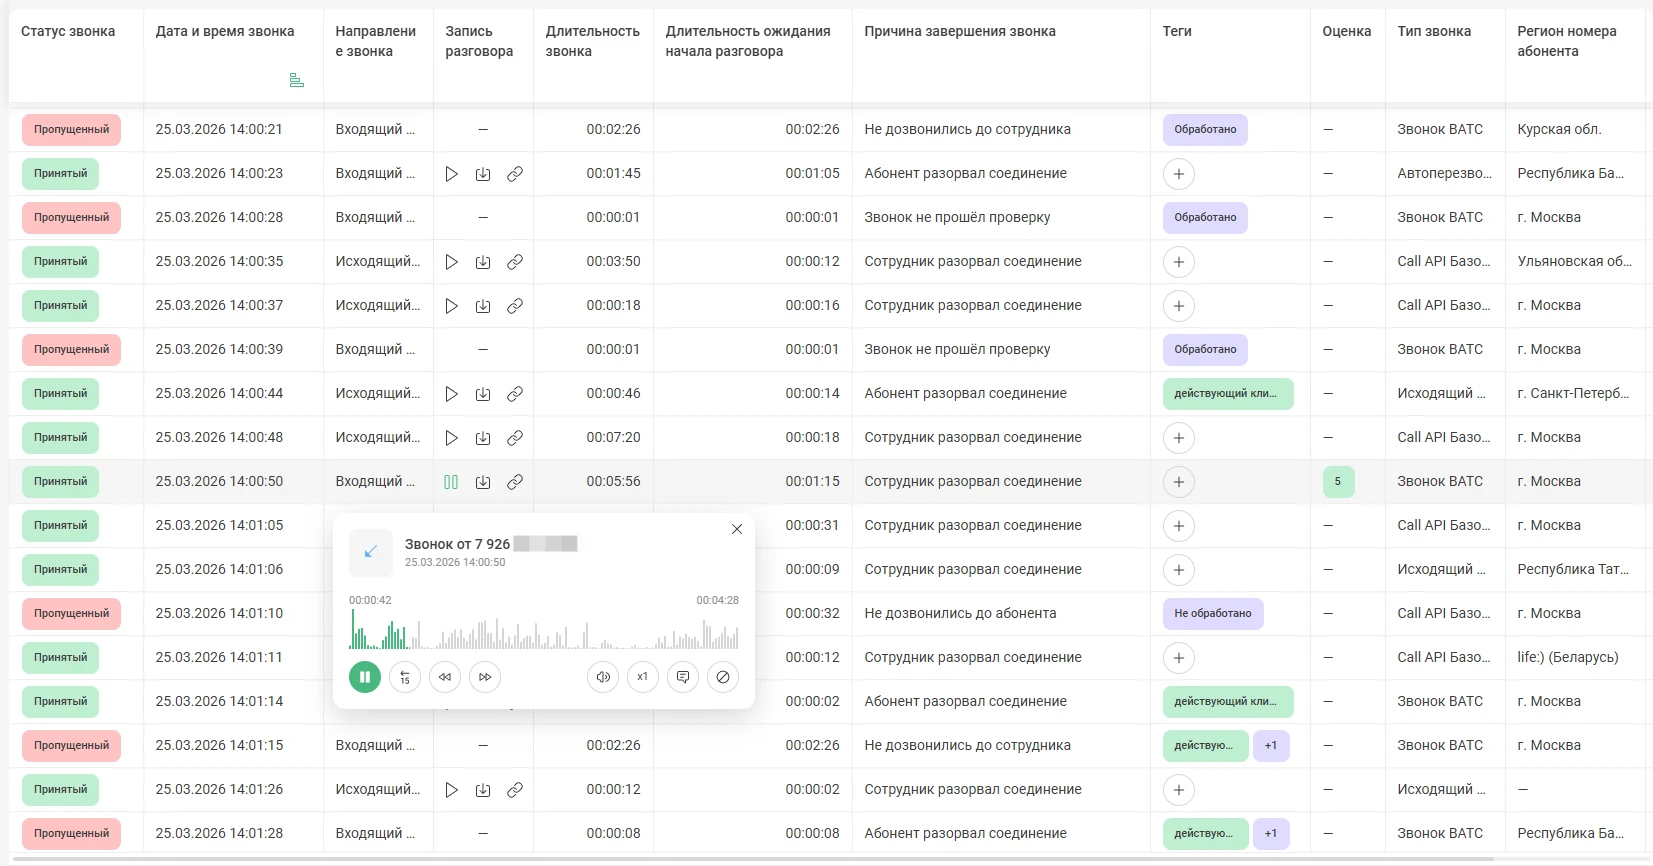Close the call recording player popup

[x=737, y=529]
